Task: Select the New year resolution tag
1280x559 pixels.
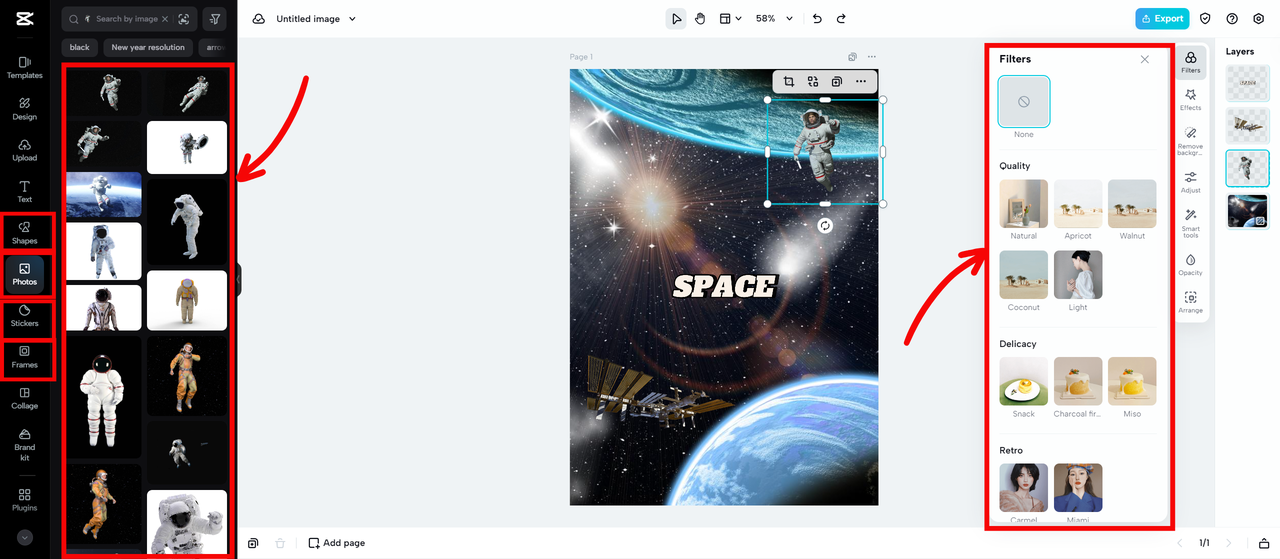Action: pos(148,47)
